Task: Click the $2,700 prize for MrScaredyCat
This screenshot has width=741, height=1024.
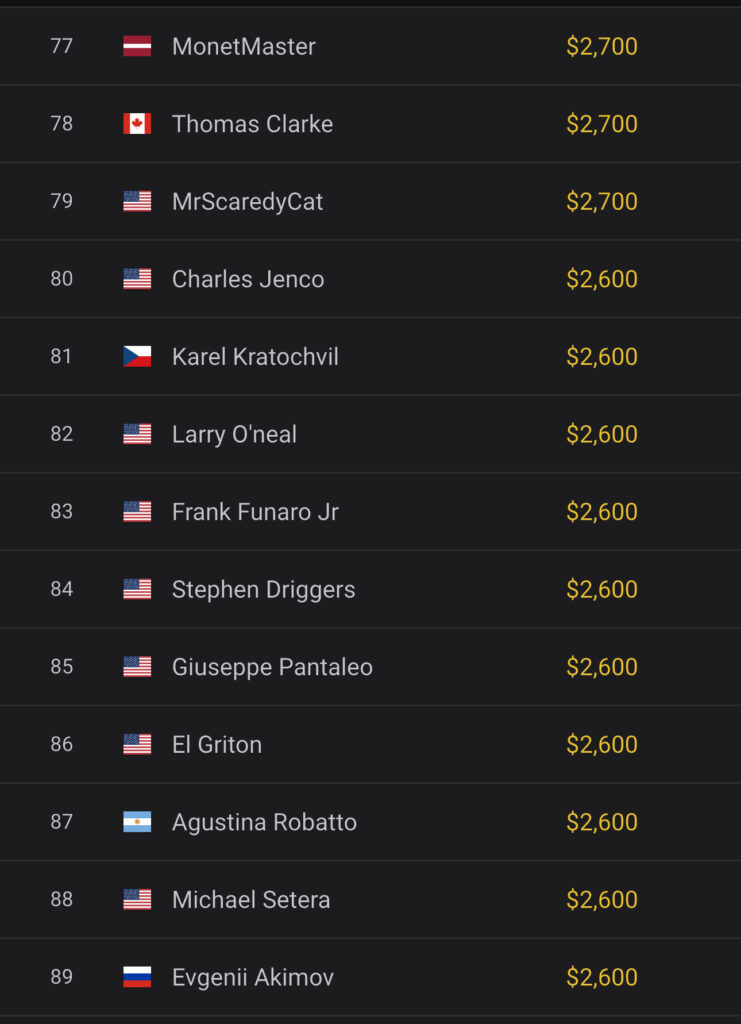Action: click(x=602, y=201)
